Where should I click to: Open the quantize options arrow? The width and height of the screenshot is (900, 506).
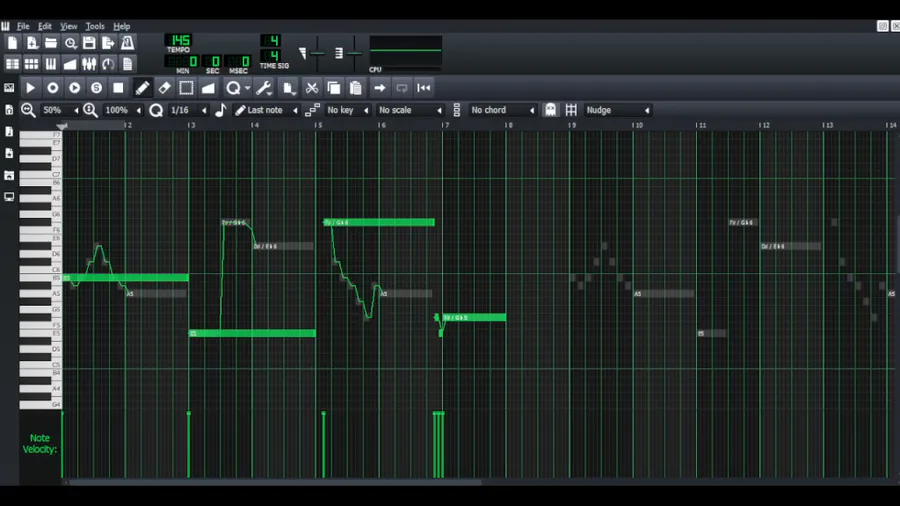247,88
